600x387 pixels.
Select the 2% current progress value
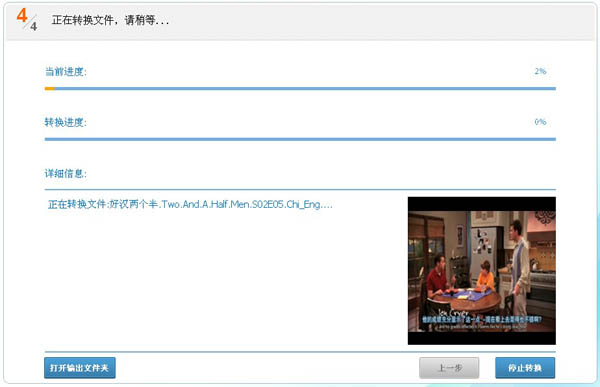tap(540, 71)
